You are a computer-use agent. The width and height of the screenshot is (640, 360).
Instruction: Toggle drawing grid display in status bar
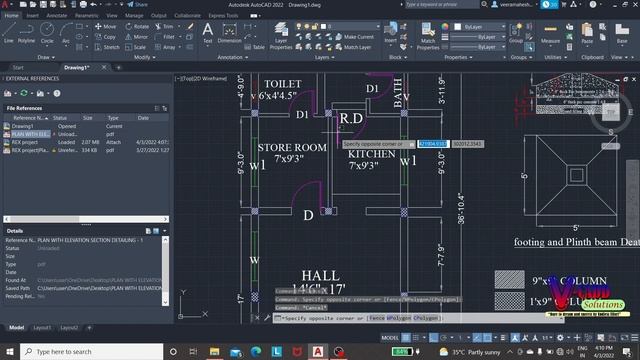[x=406, y=338]
